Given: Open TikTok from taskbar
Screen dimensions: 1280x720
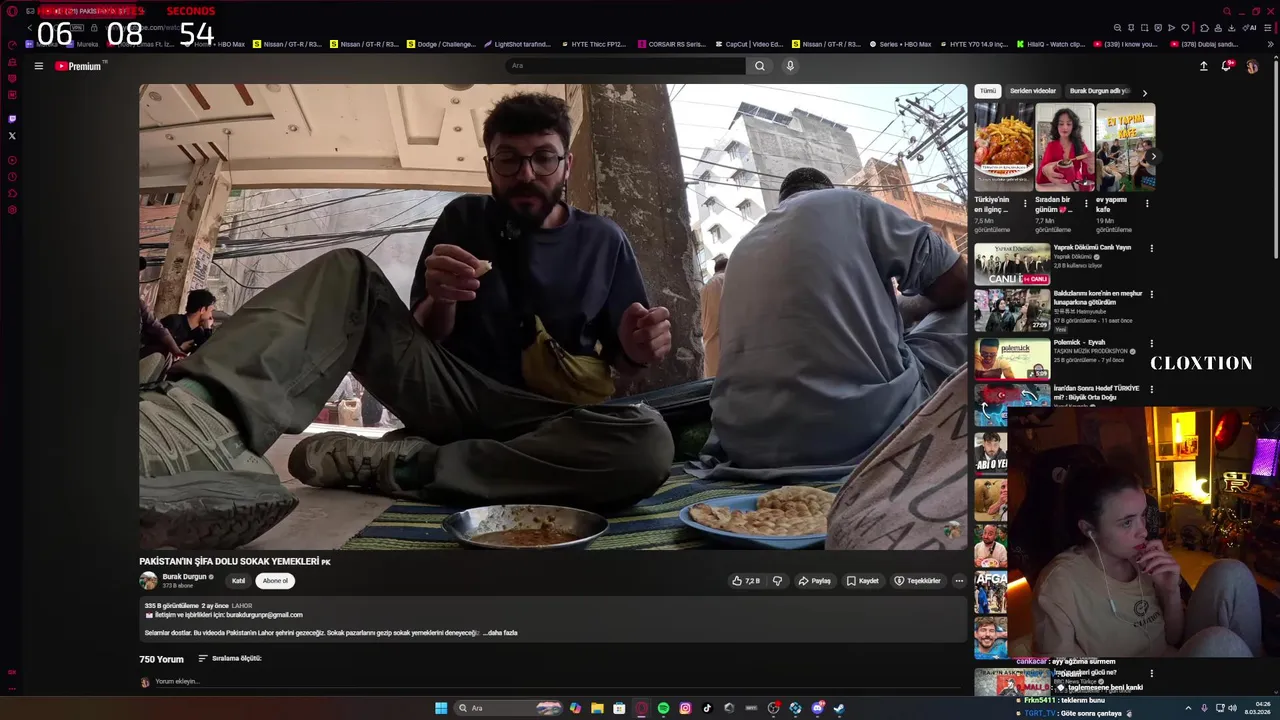Looking at the screenshot, I should (707, 708).
